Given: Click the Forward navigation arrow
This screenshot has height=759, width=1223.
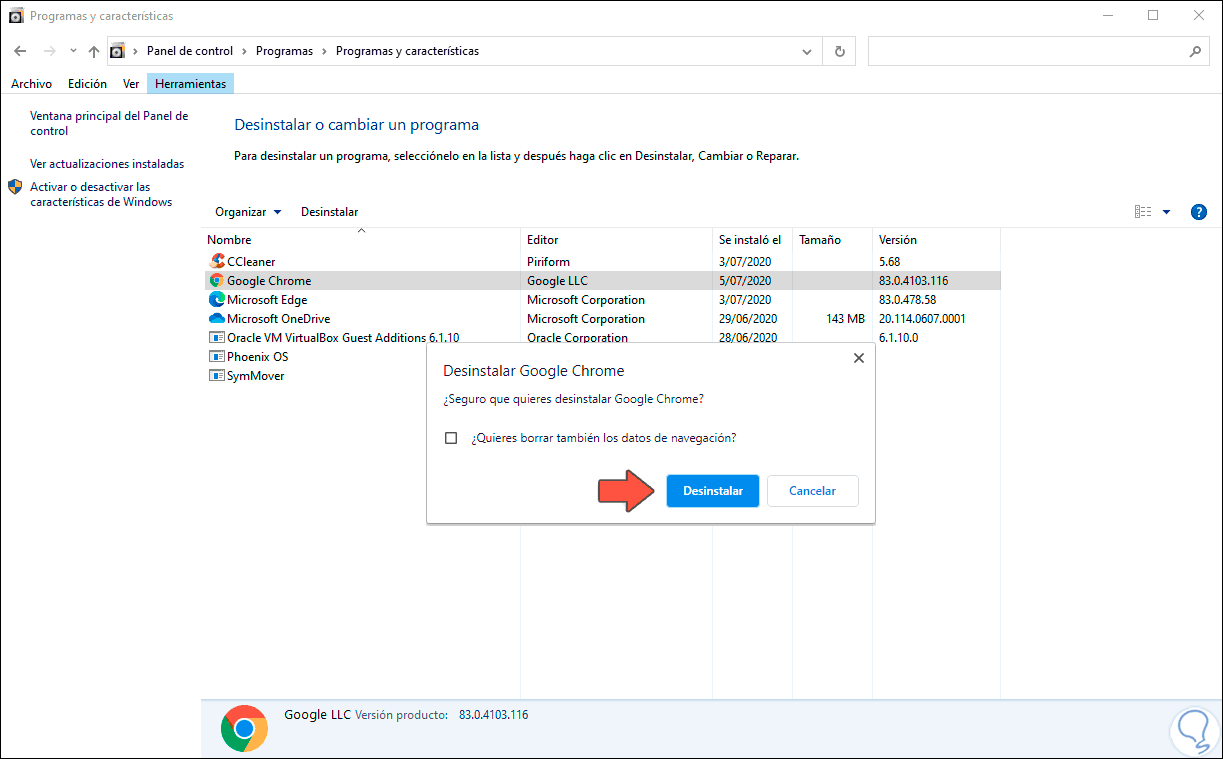Looking at the screenshot, I should [x=48, y=51].
